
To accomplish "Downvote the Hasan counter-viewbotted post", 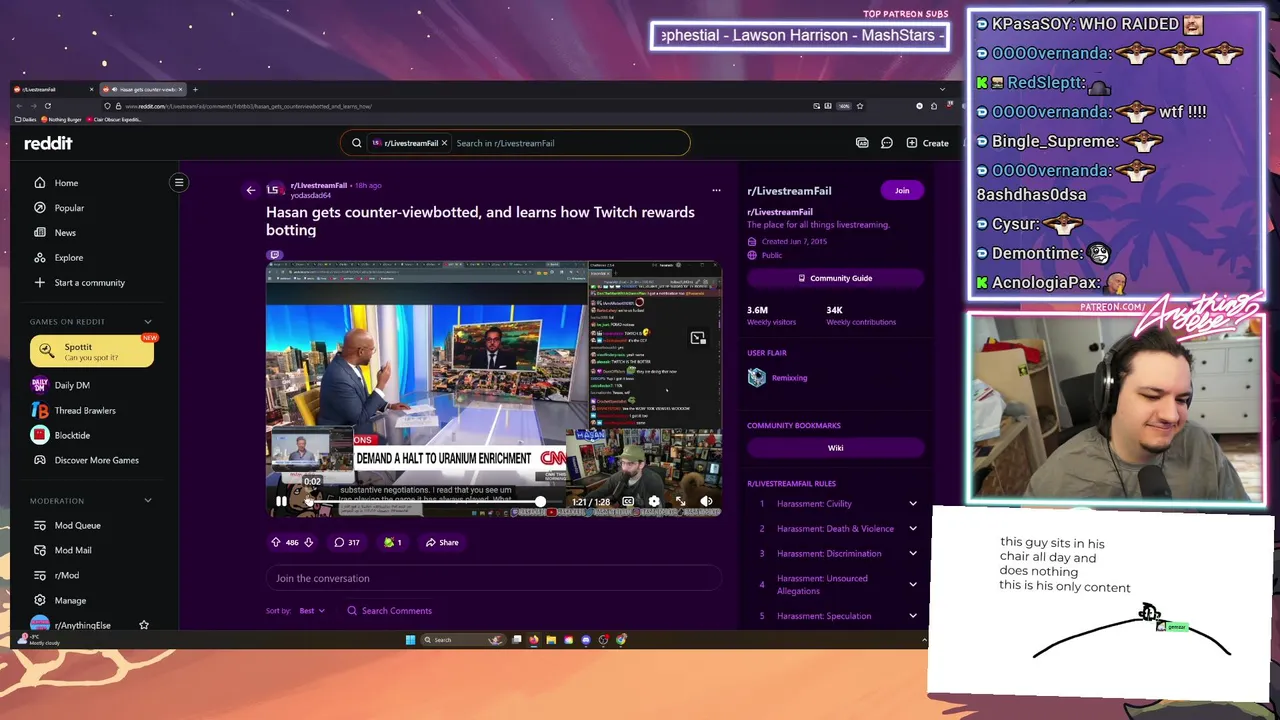I will [308, 542].
